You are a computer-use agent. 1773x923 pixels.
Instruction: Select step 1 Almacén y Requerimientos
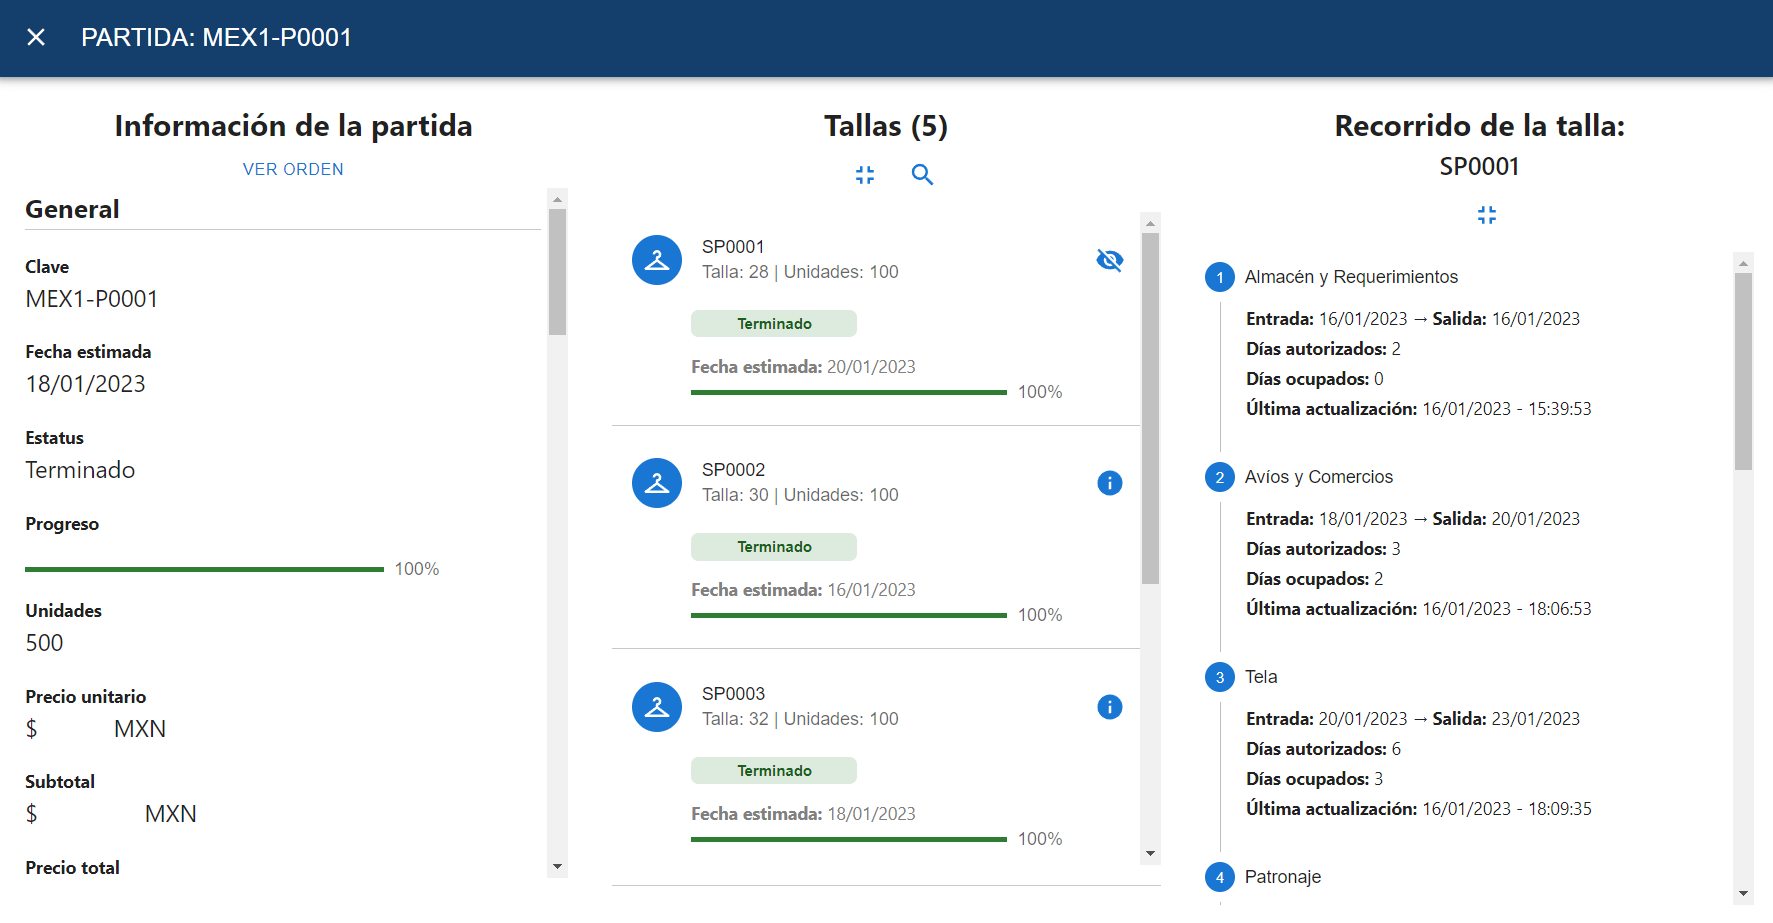(1350, 277)
